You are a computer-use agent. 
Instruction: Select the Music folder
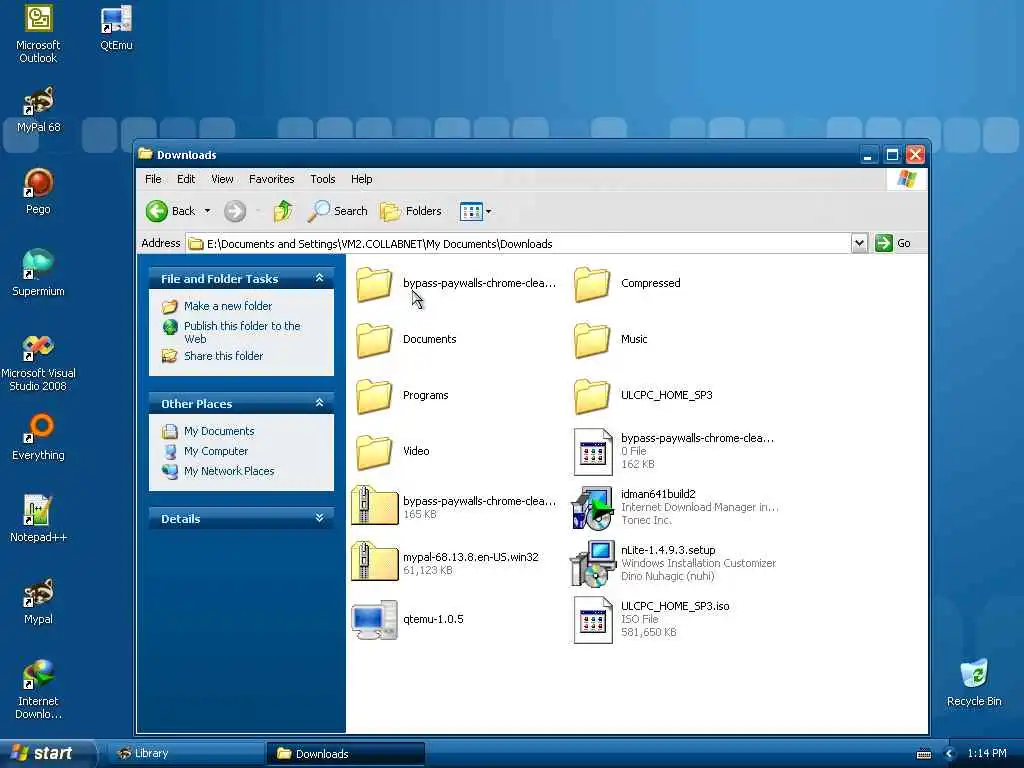point(611,340)
